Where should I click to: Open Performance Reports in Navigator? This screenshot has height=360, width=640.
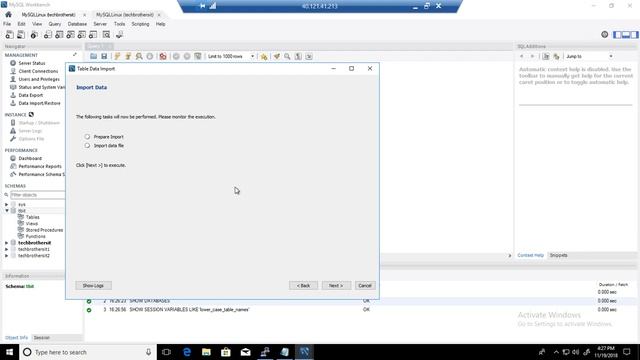click(40, 167)
